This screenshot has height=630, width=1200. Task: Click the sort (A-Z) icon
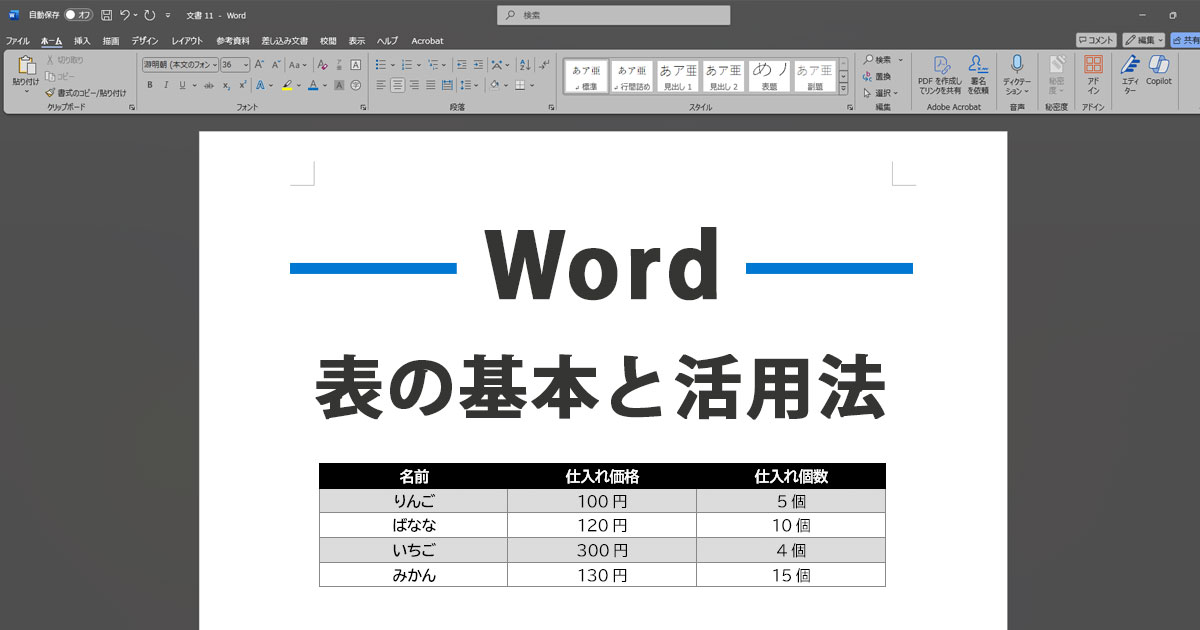coord(520,64)
